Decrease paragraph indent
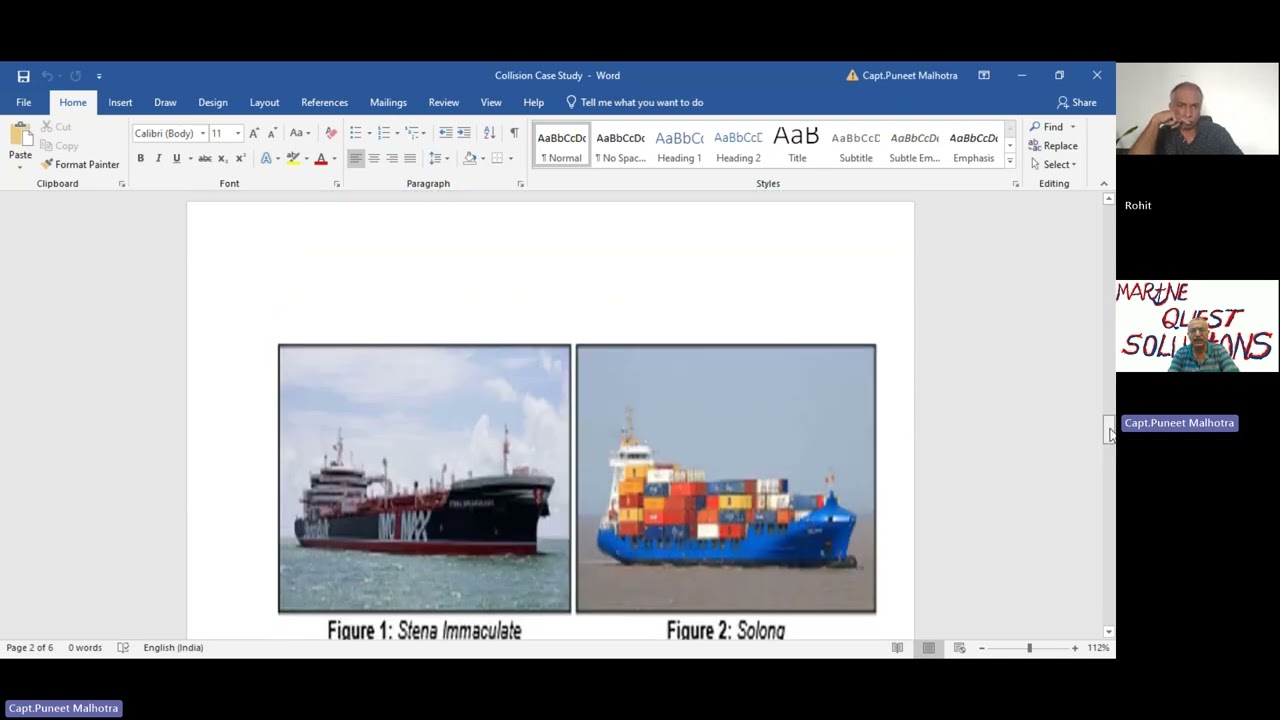The height and width of the screenshot is (720, 1280). point(446,133)
